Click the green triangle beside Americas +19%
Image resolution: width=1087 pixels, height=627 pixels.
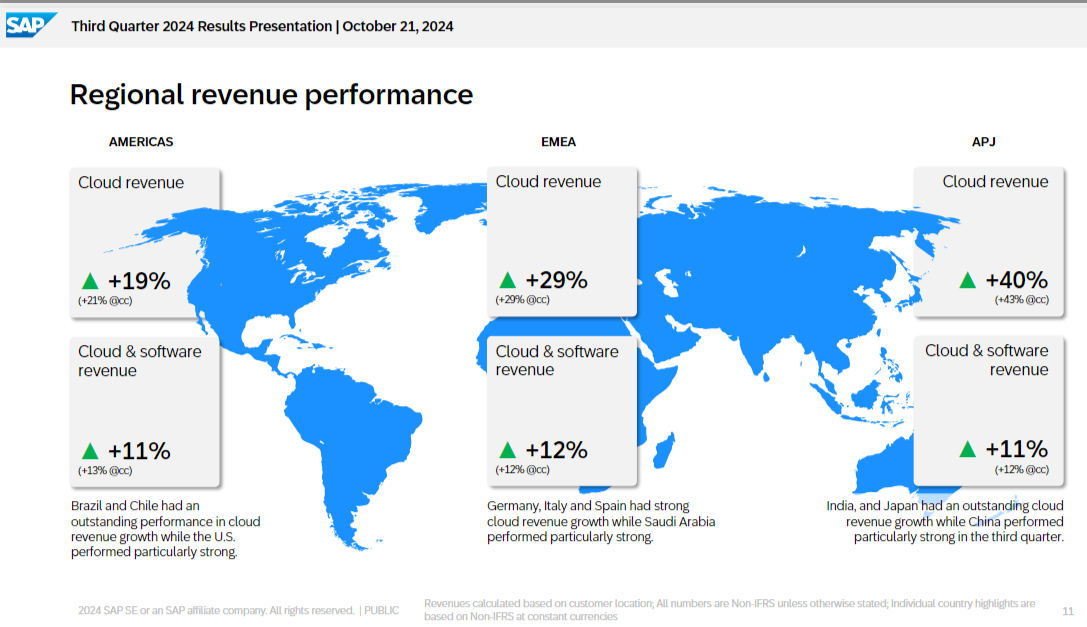(90, 281)
